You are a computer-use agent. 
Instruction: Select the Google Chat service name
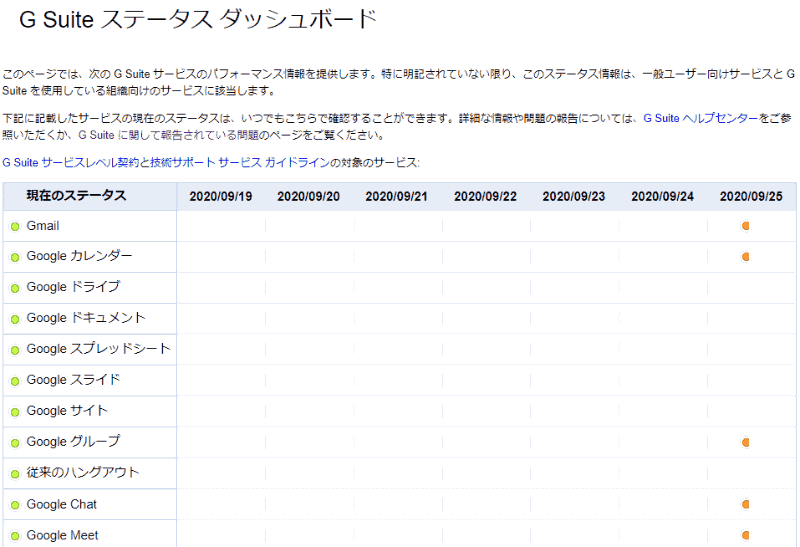(62, 504)
